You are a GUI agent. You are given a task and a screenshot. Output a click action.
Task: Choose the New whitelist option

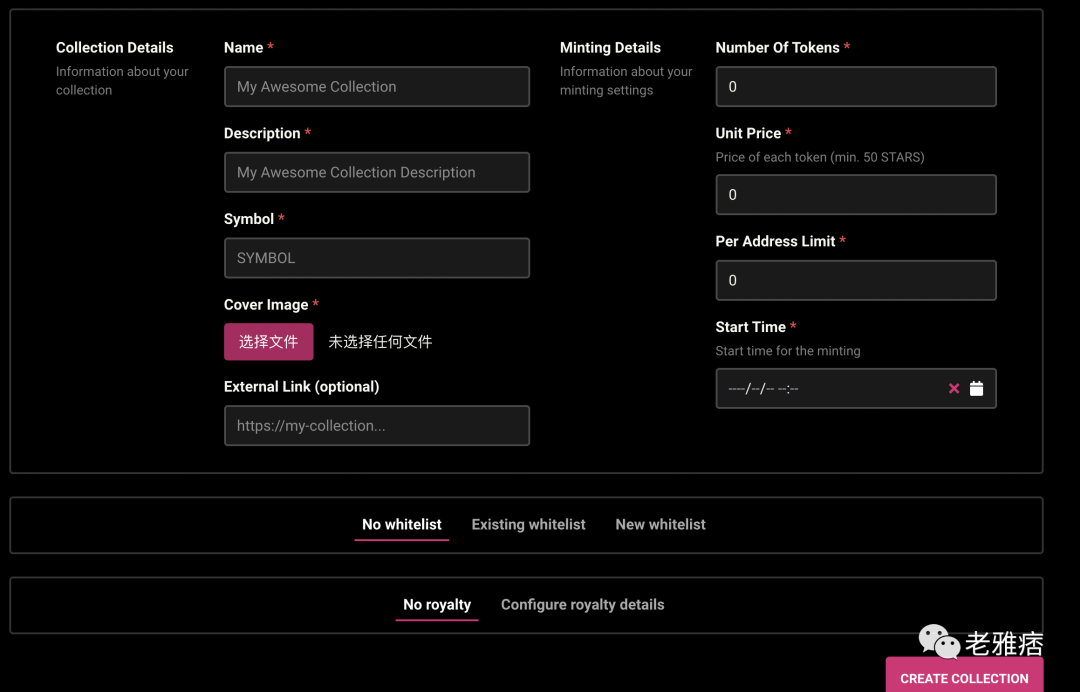[x=660, y=524]
